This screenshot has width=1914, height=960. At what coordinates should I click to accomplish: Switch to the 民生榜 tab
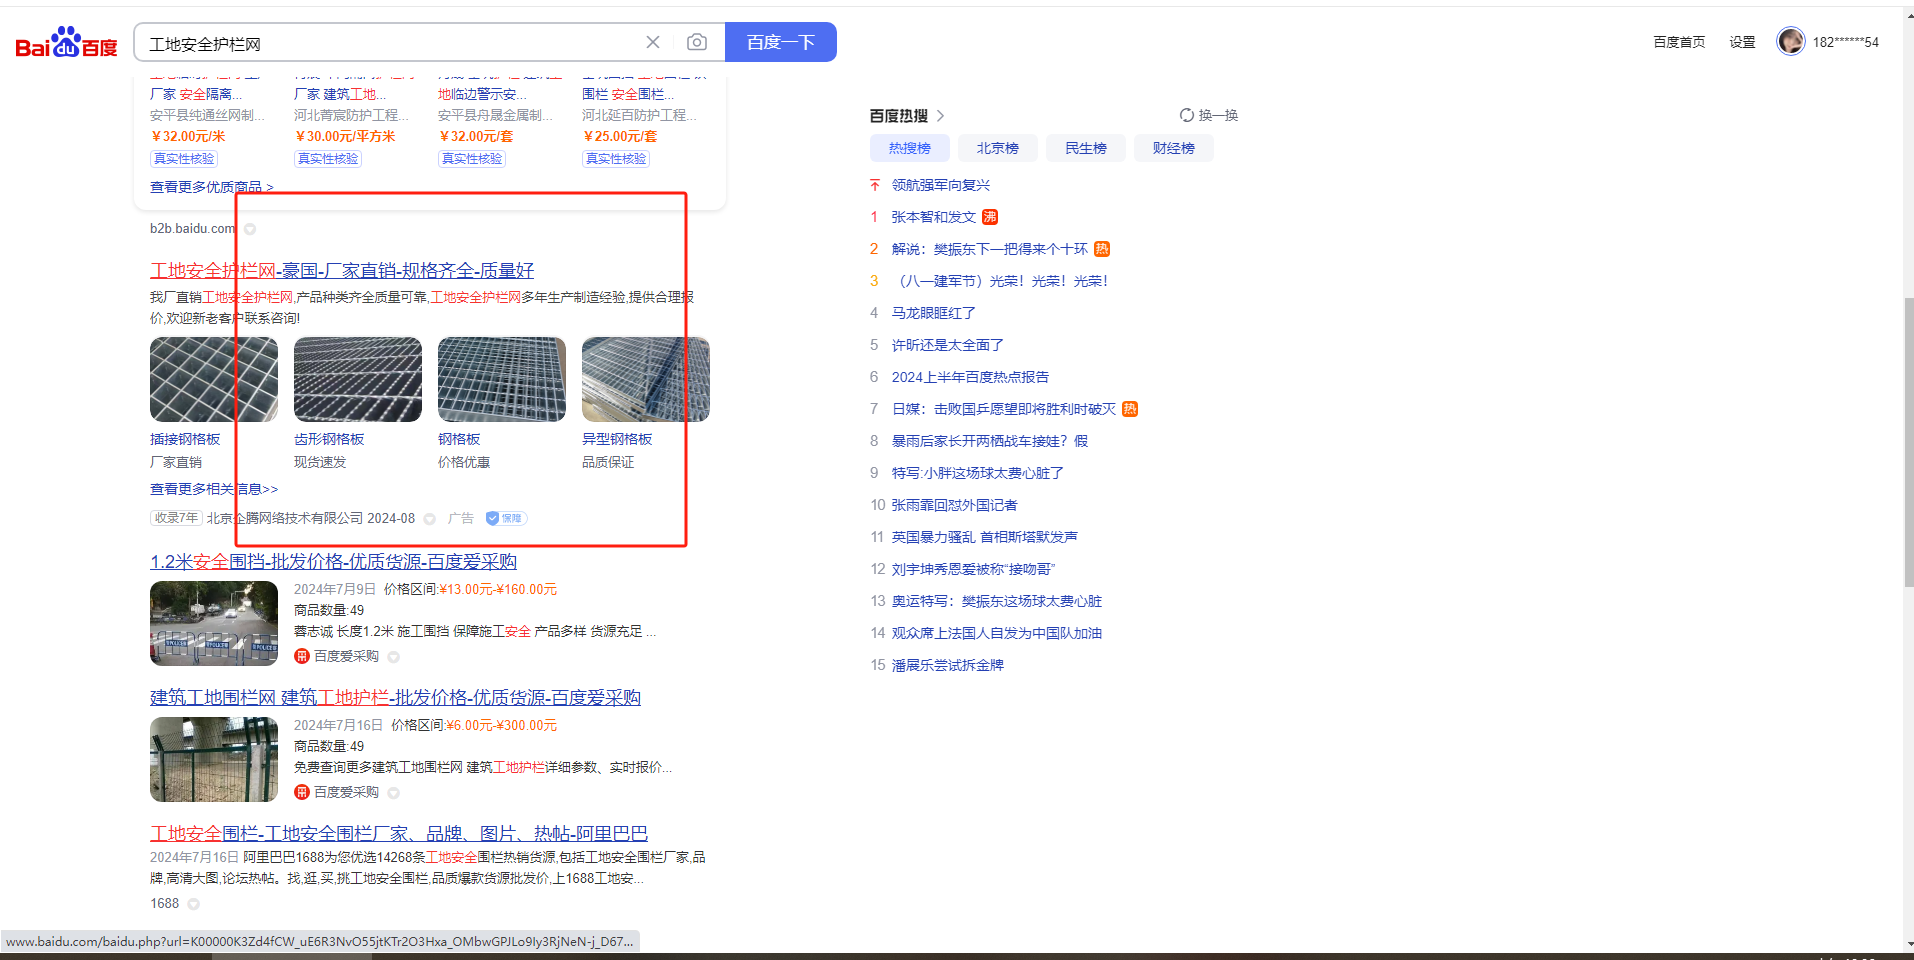[x=1085, y=148]
